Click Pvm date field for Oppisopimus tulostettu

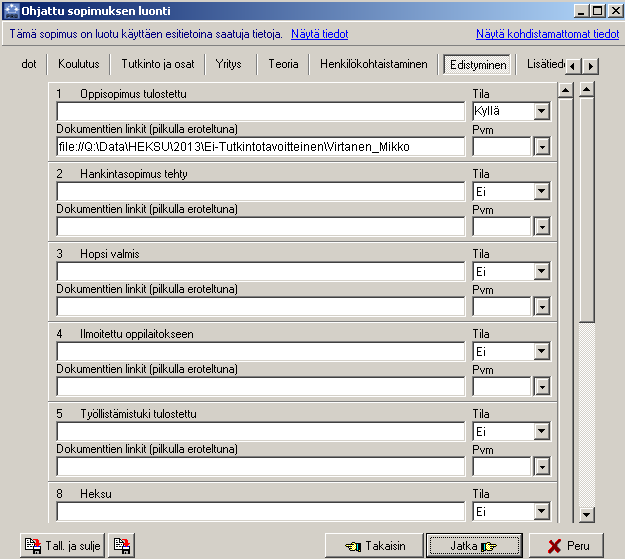(x=502, y=147)
